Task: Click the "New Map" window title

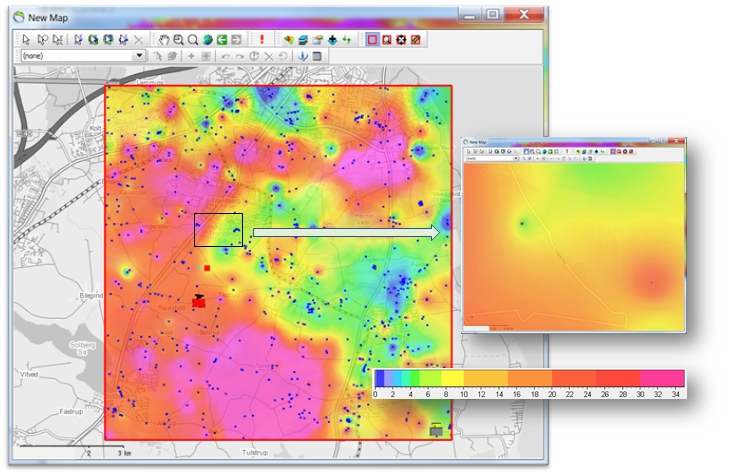Action: click(x=48, y=18)
